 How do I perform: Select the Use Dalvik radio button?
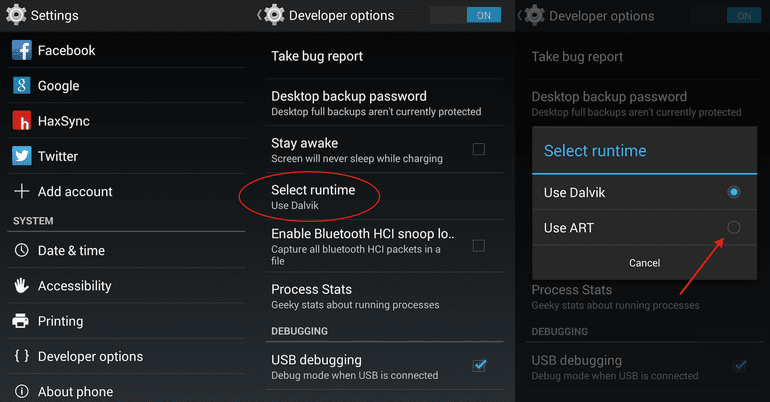pyautogui.click(x=734, y=191)
